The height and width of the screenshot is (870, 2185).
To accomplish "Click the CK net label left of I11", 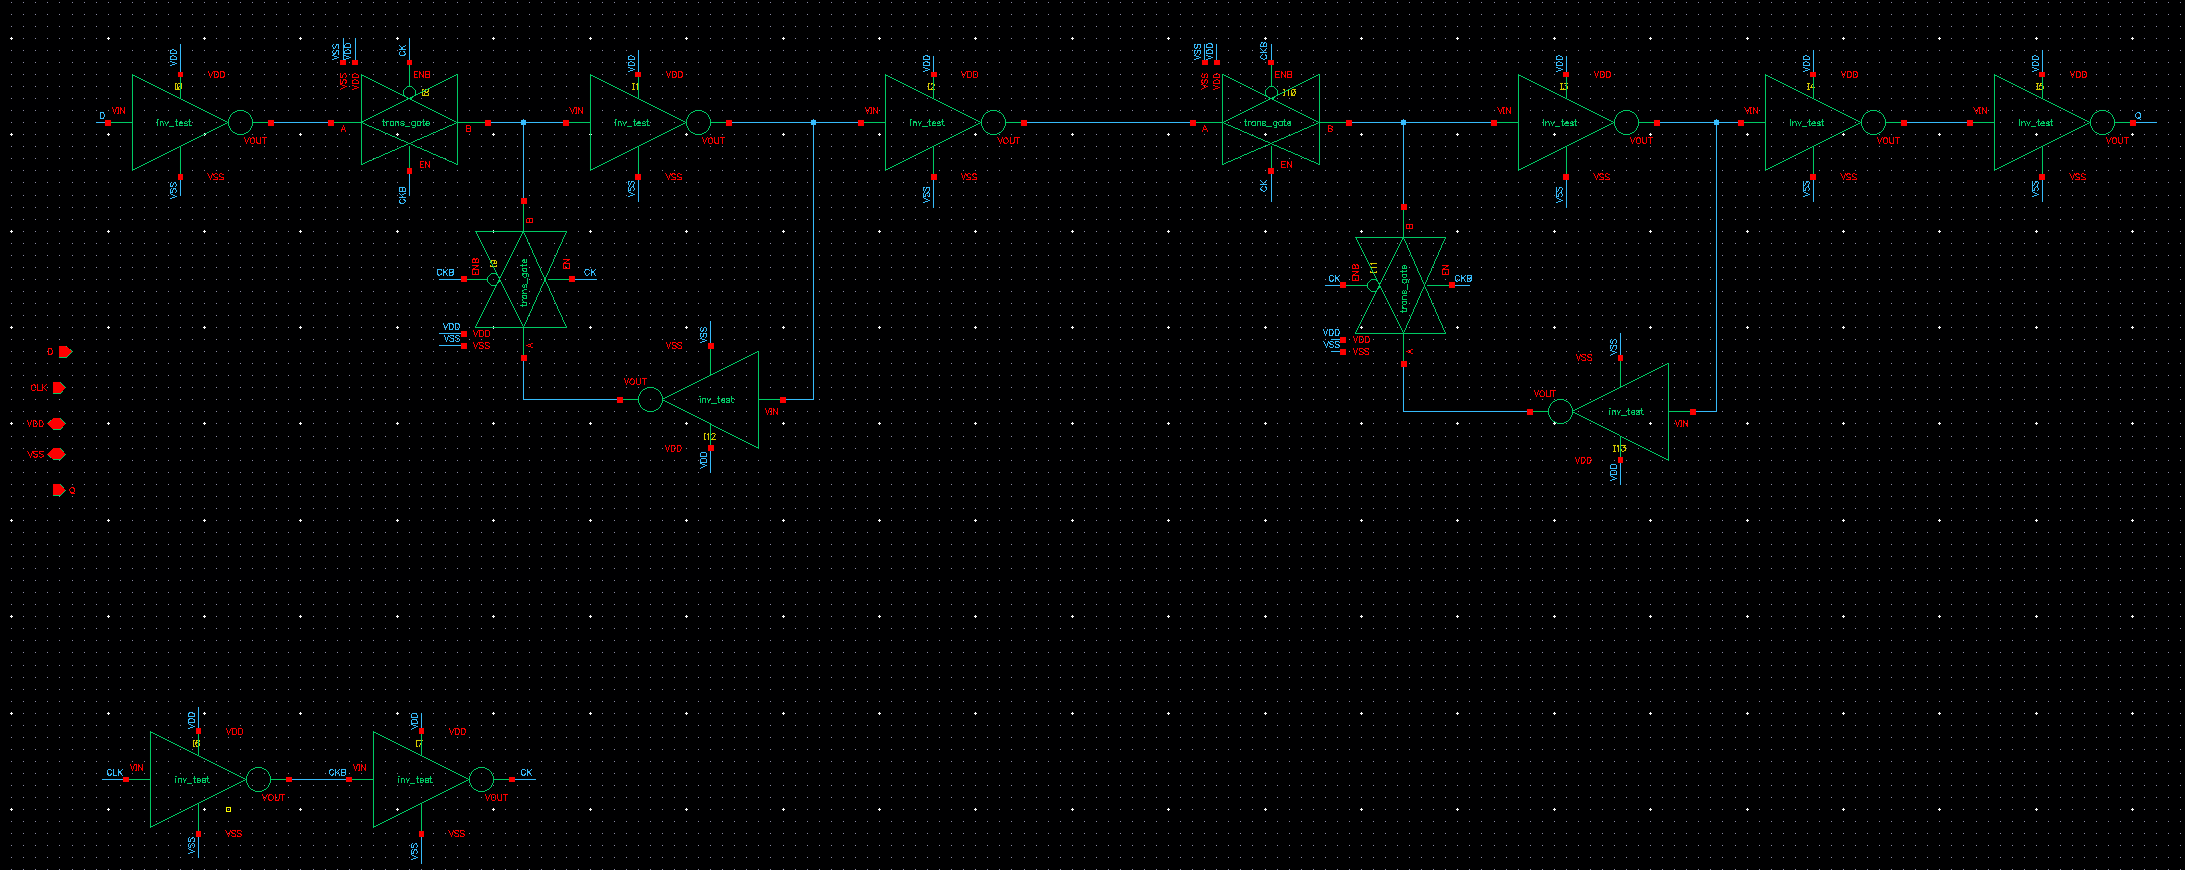I will pyautogui.click(x=1334, y=279).
